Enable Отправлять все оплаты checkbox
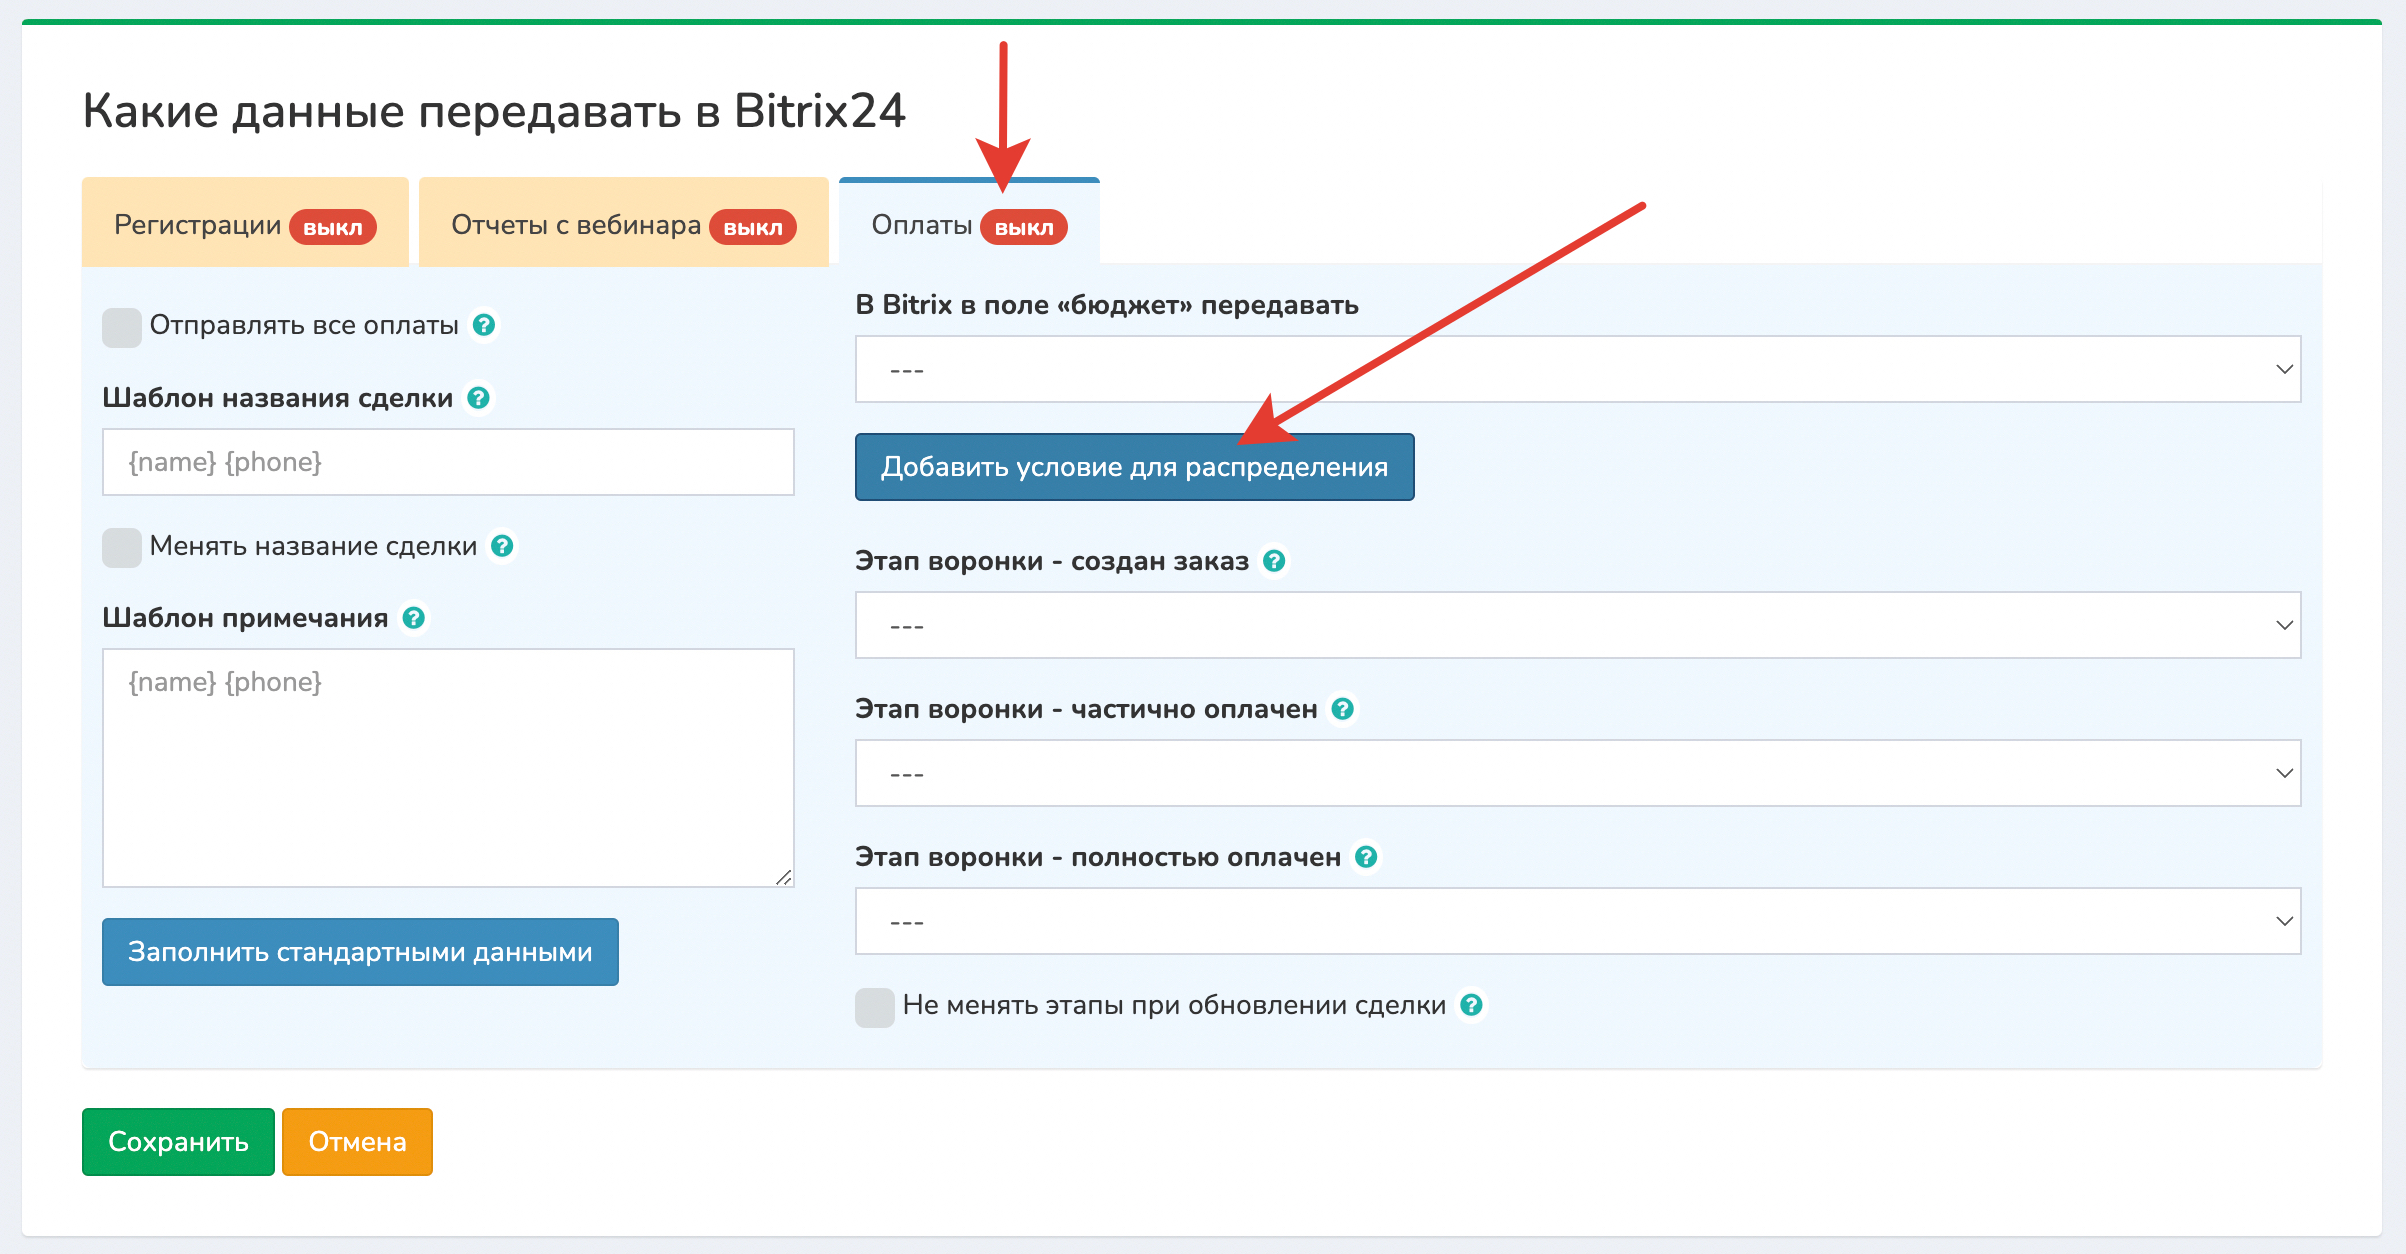 pyautogui.click(x=122, y=327)
